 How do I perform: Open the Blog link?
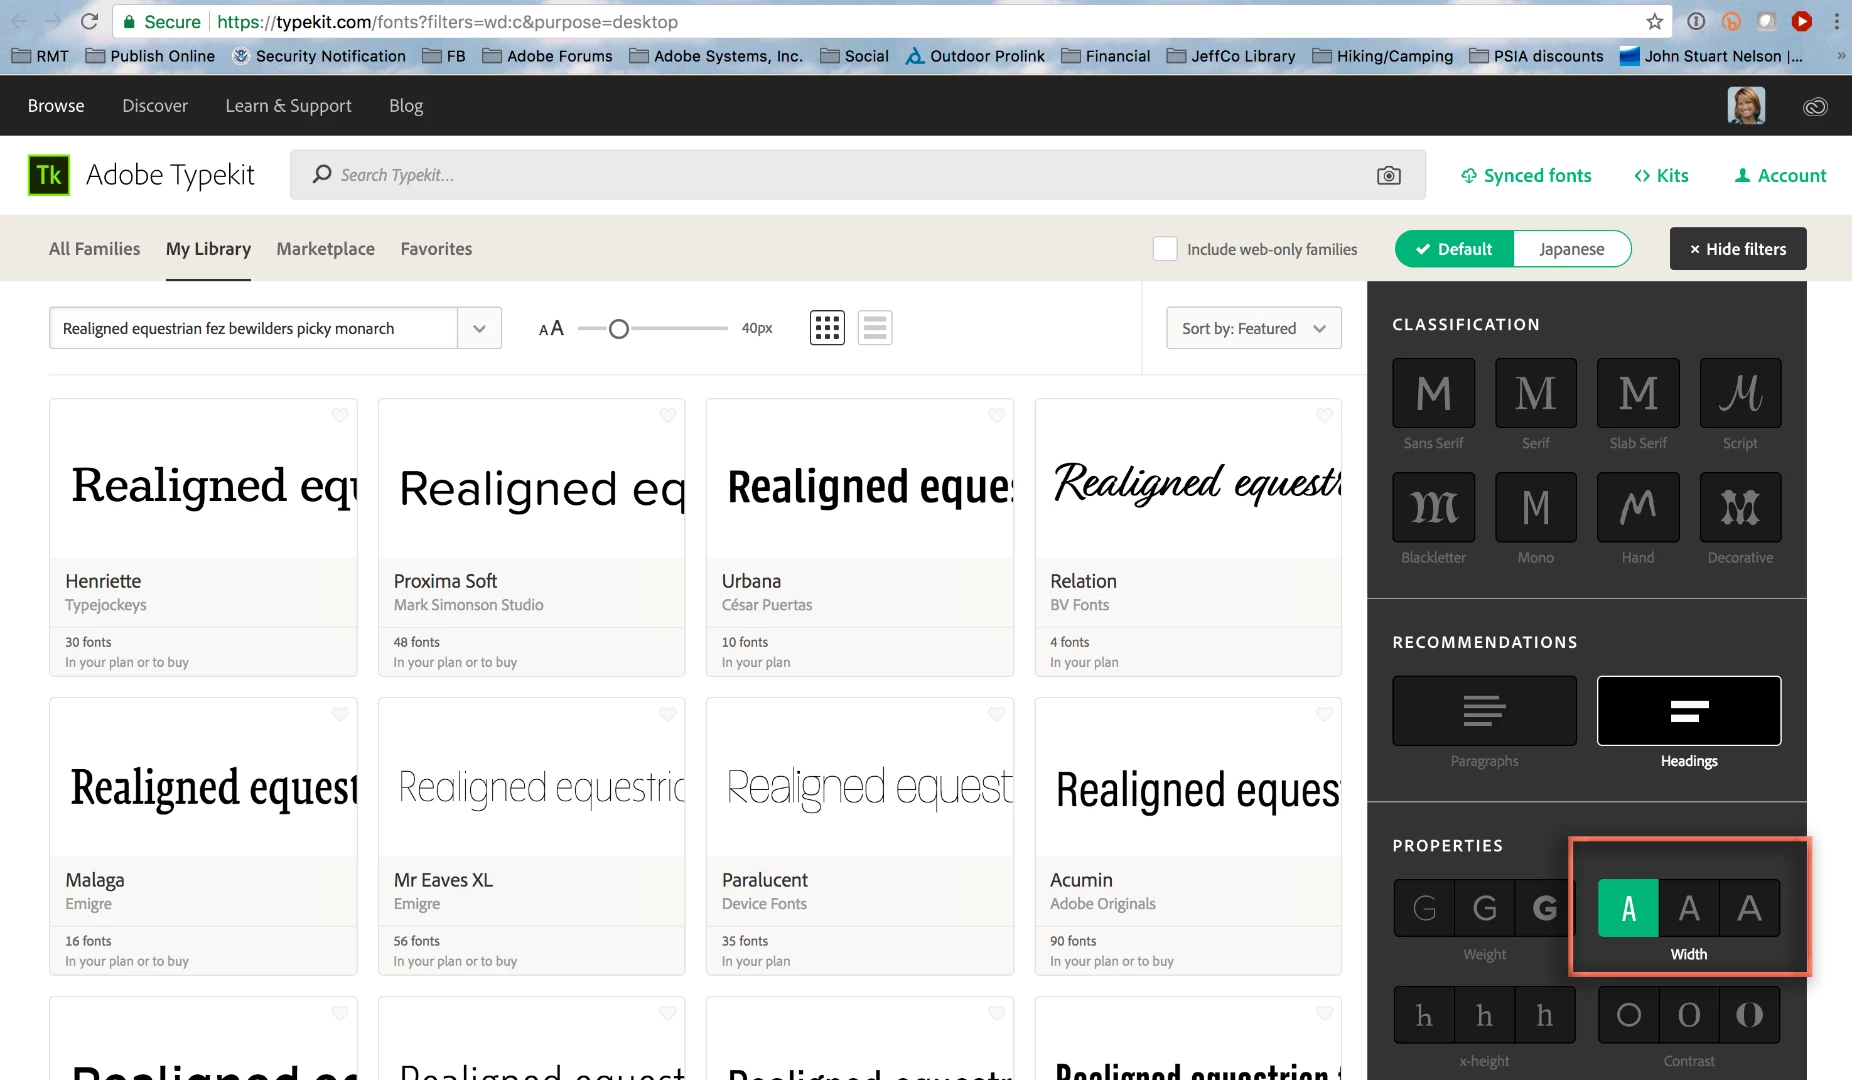406,106
